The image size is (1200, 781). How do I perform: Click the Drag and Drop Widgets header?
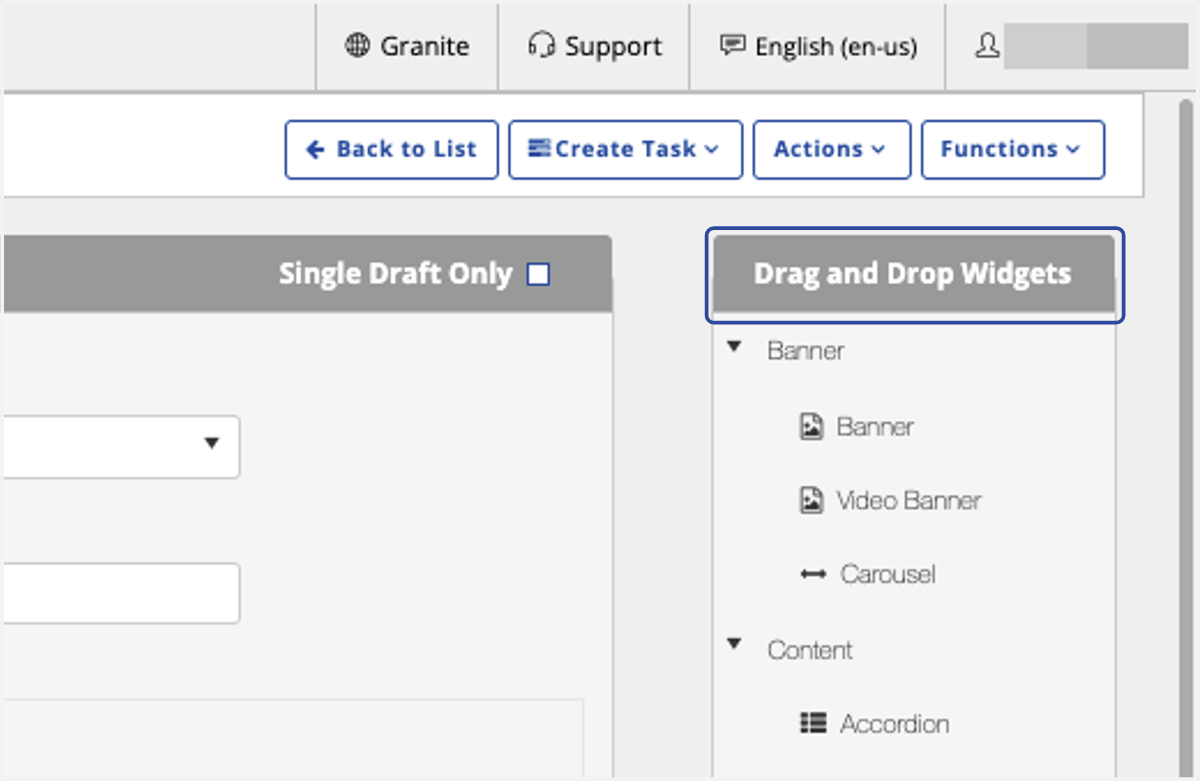[x=915, y=275]
